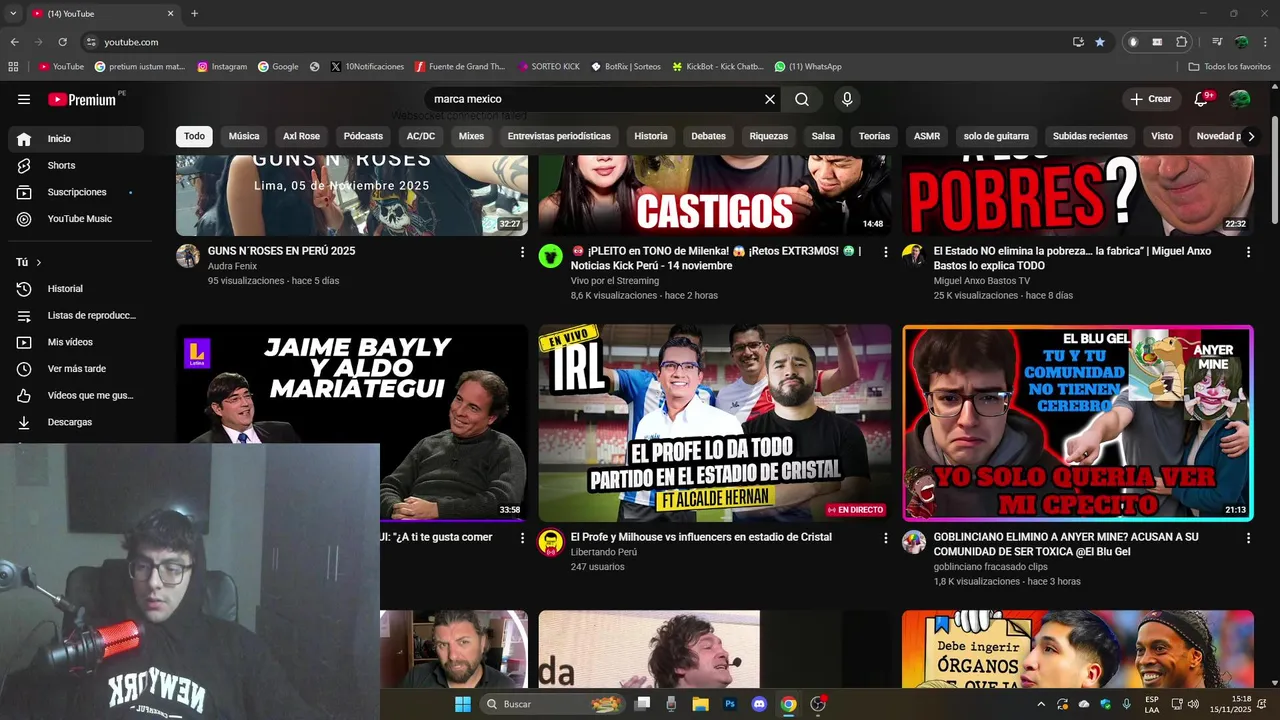Select the AC/DC filter chip
Image resolution: width=1280 pixels, height=720 pixels.
tap(421, 136)
